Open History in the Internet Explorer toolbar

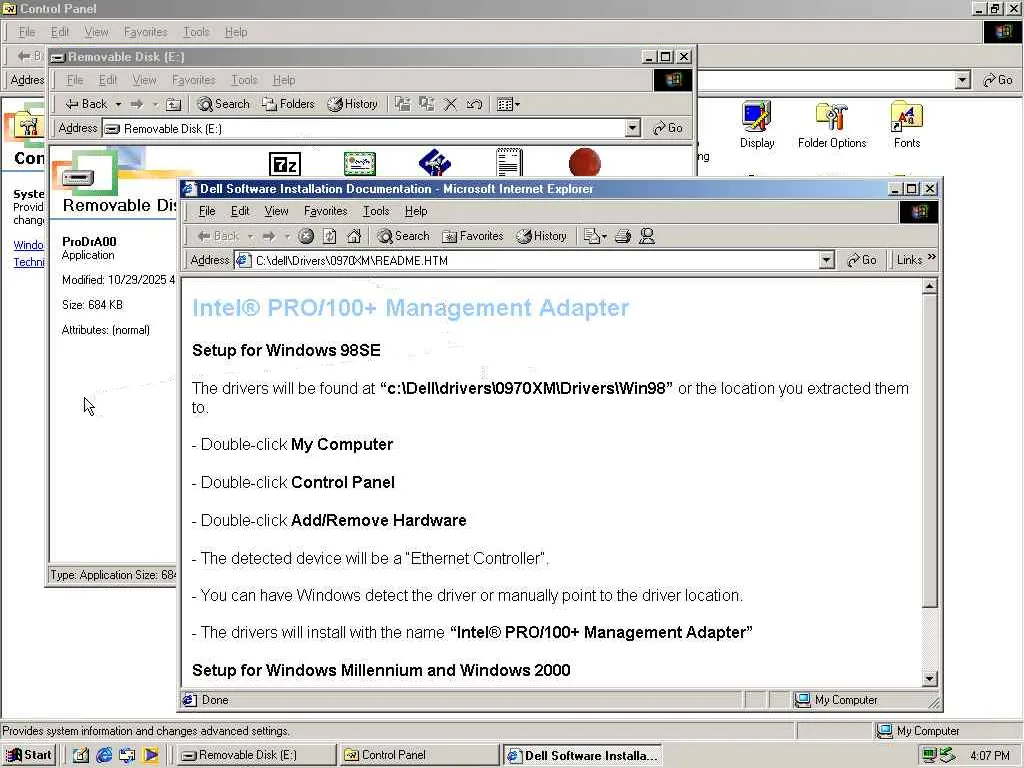541,236
